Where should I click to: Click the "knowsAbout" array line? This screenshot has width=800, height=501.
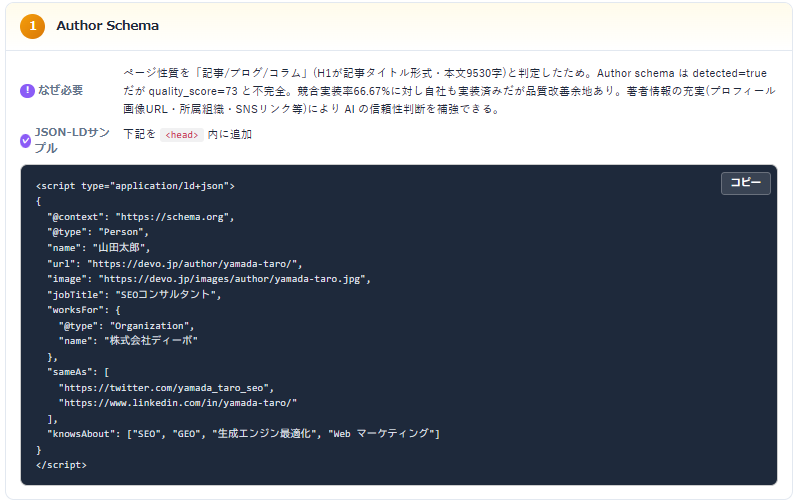point(243,434)
